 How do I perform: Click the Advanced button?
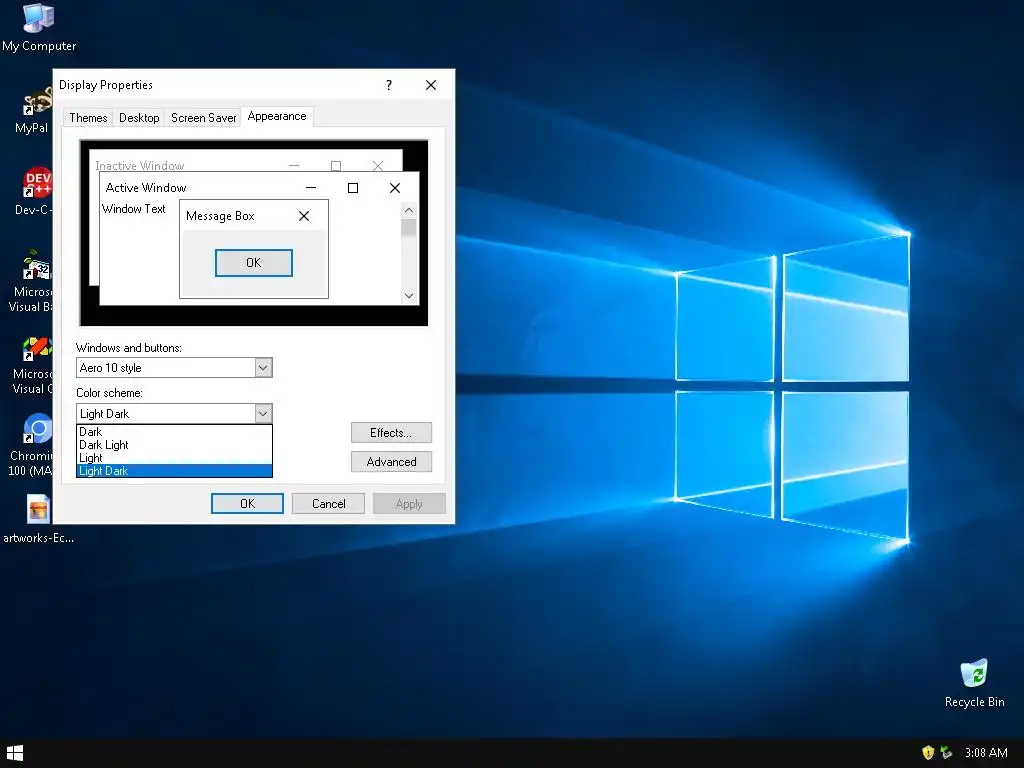pos(391,462)
